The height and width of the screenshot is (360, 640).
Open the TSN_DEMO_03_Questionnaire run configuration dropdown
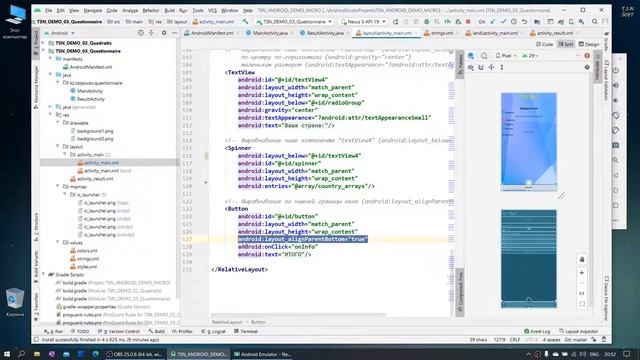(294, 22)
